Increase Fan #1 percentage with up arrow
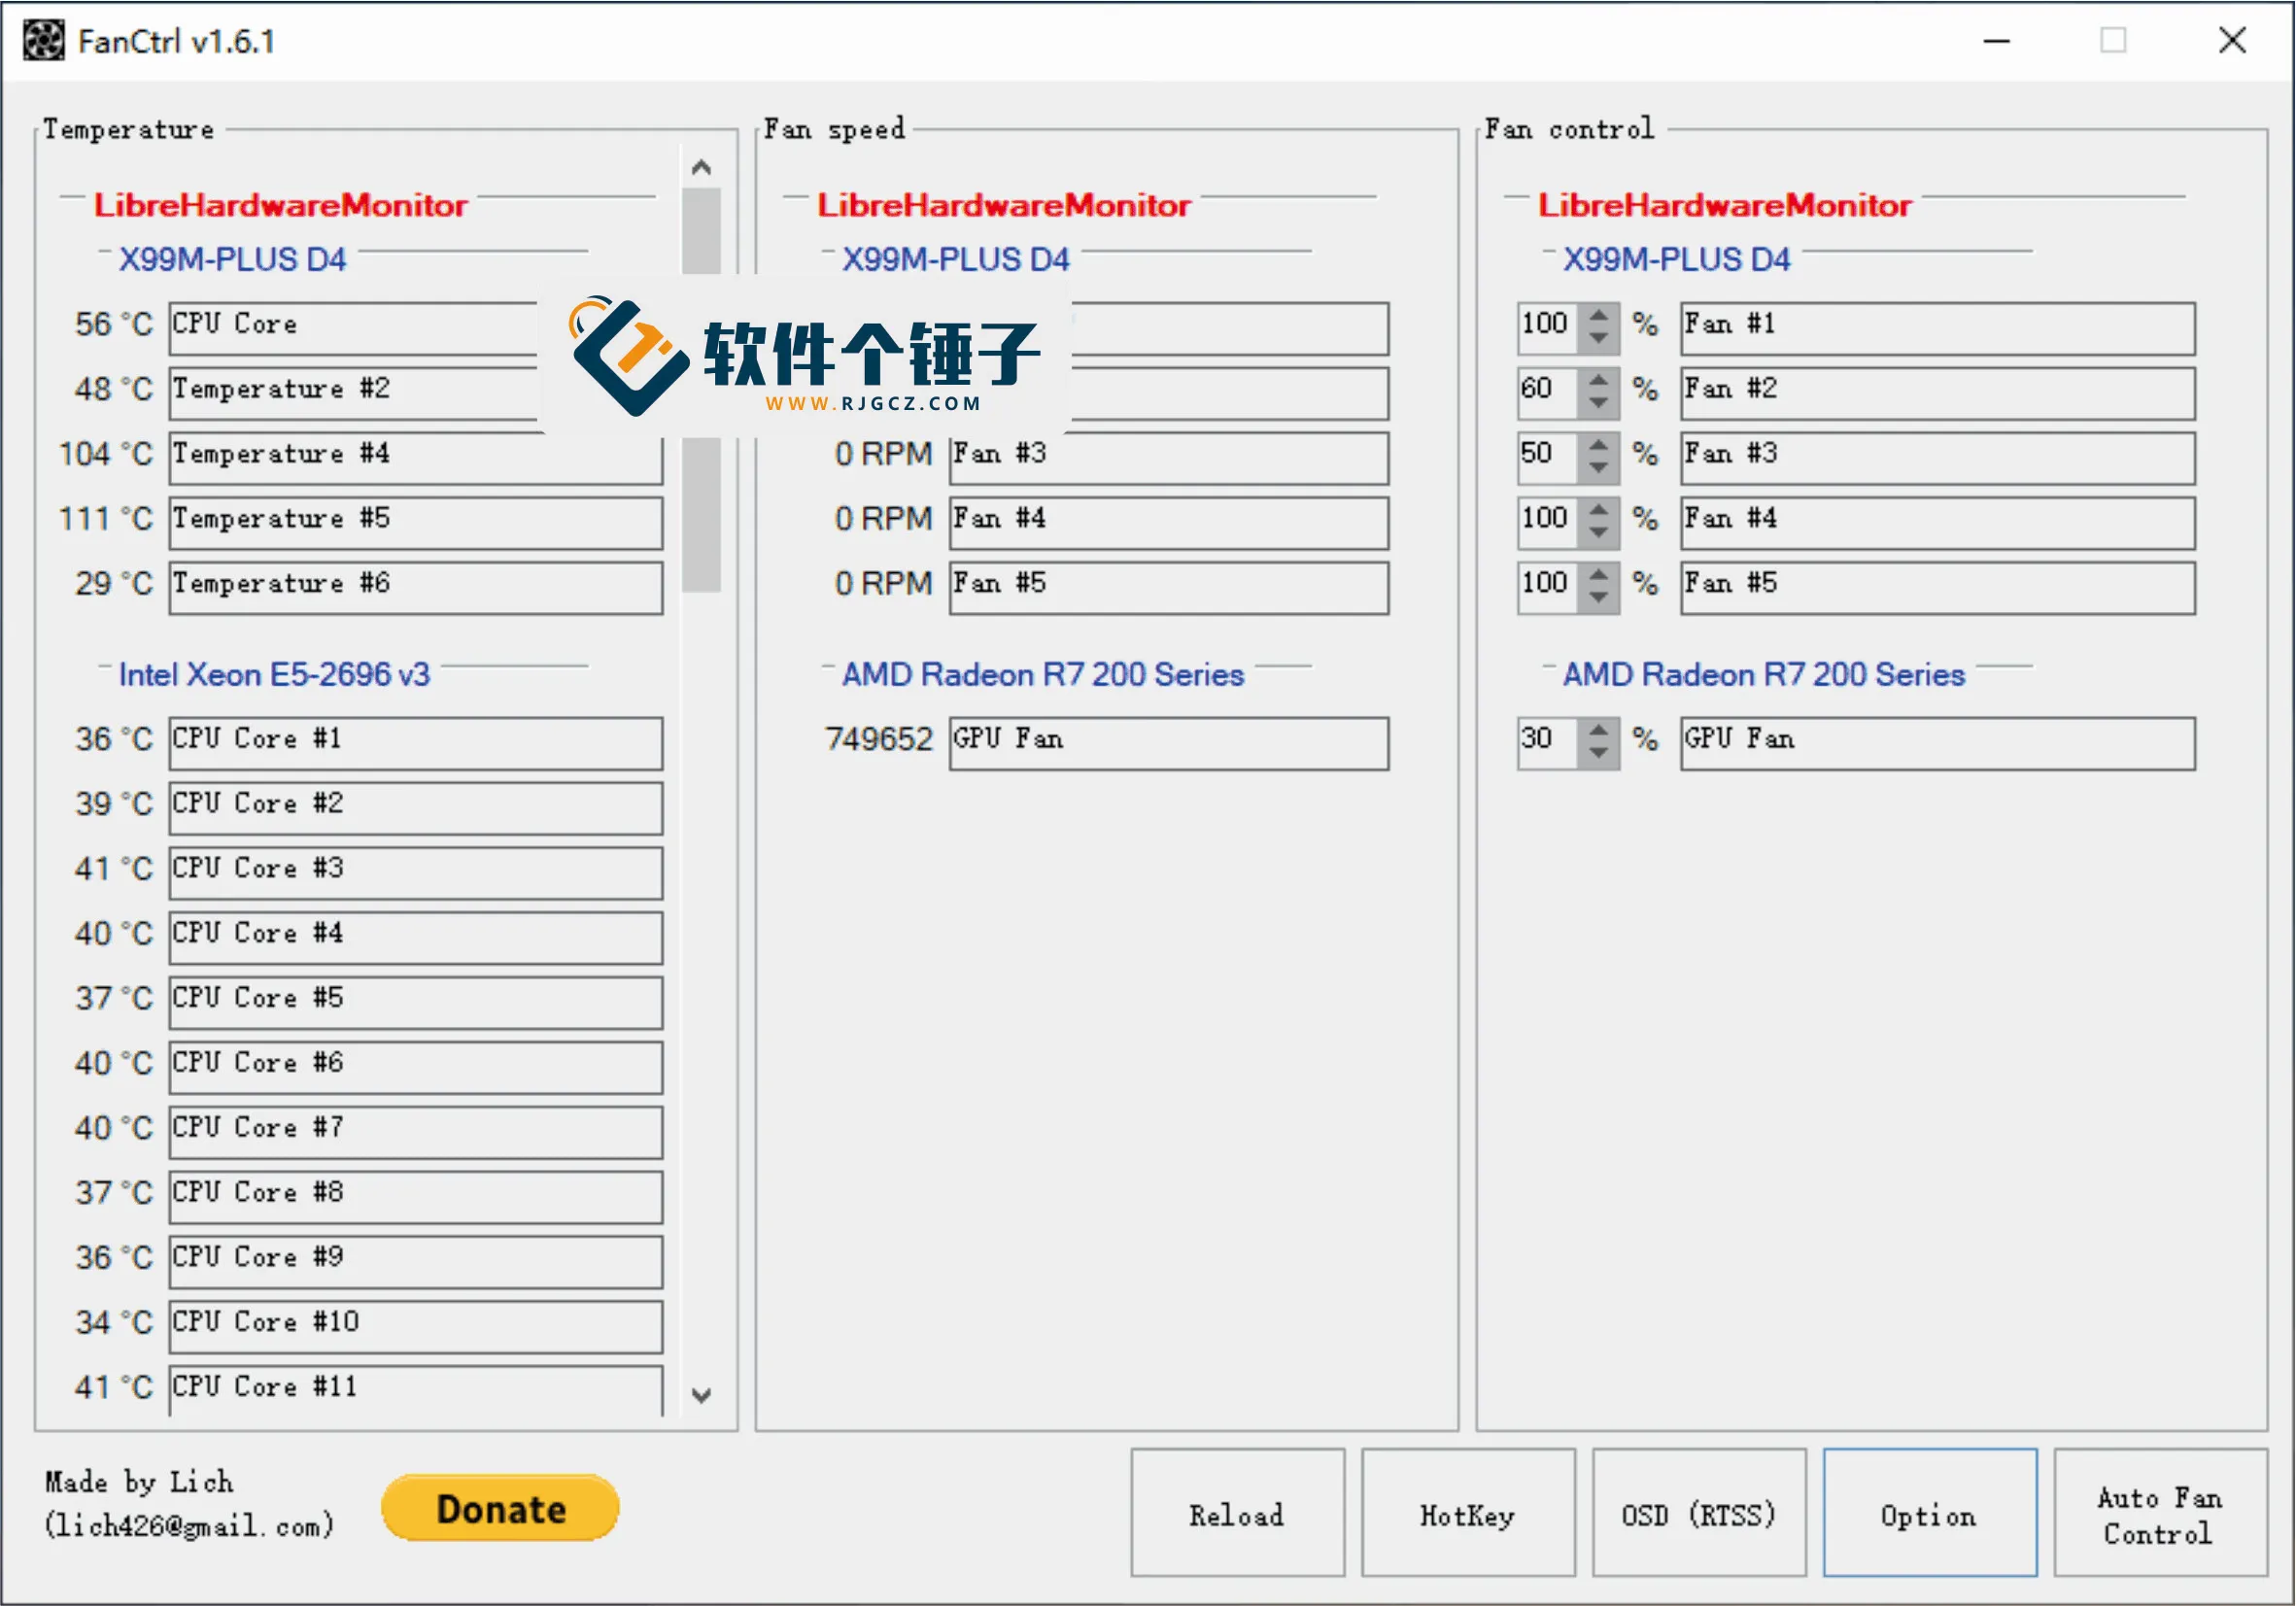The image size is (2296, 1606). (1599, 315)
